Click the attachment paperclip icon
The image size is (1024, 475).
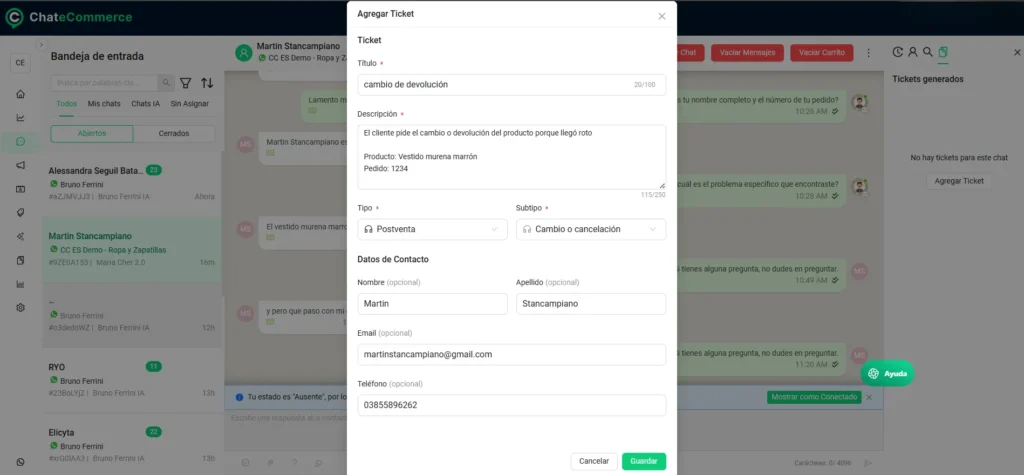270,463
